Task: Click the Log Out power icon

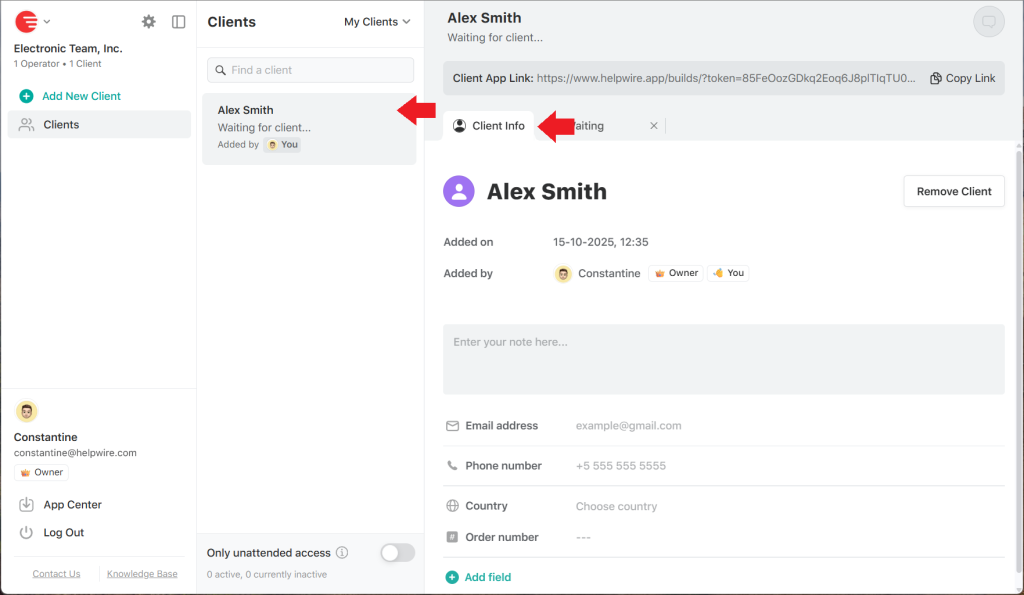Action: (x=26, y=532)
